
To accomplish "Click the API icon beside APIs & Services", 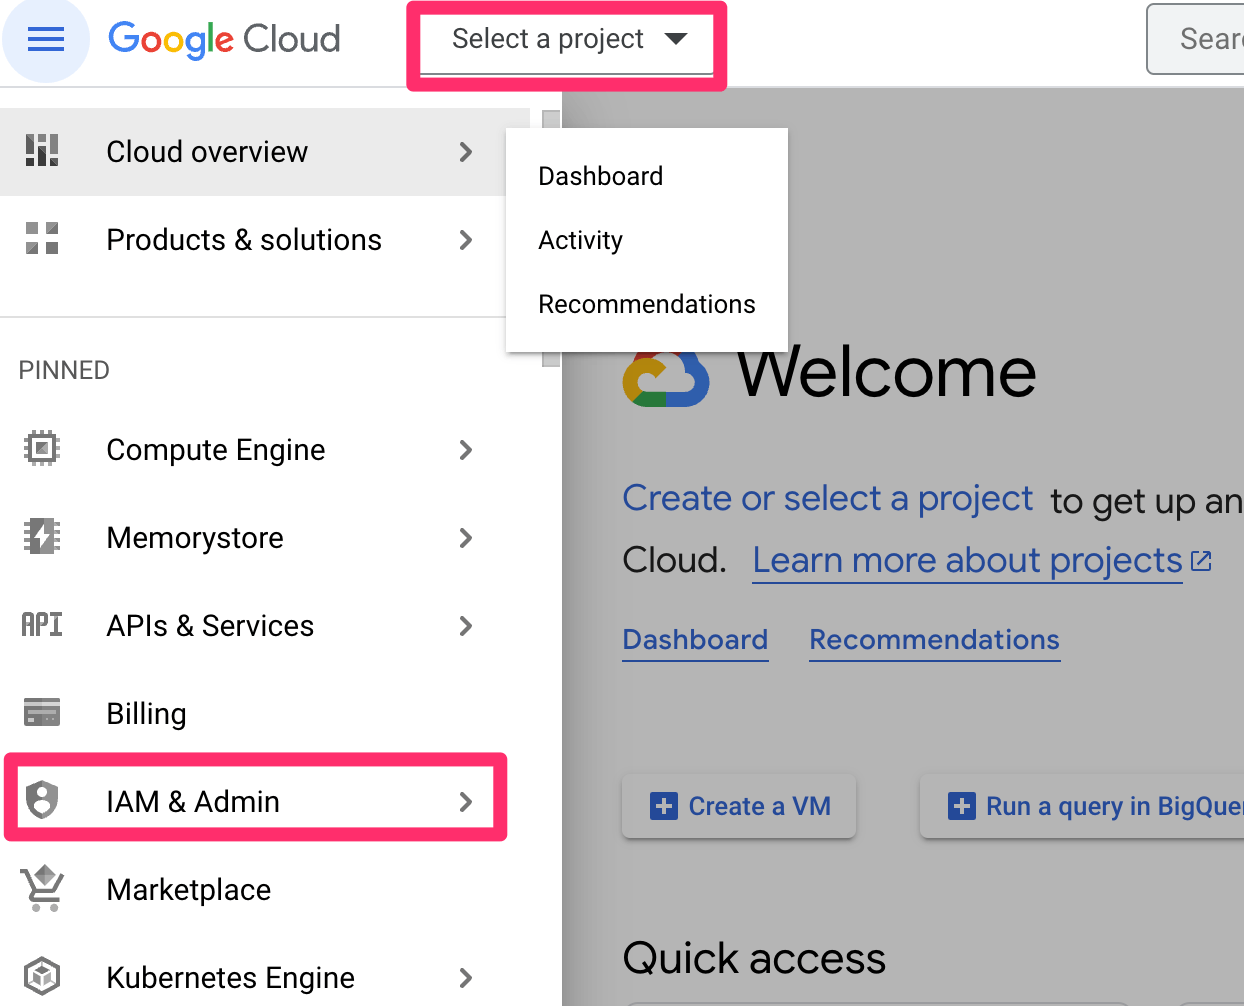I will (42, 625).
